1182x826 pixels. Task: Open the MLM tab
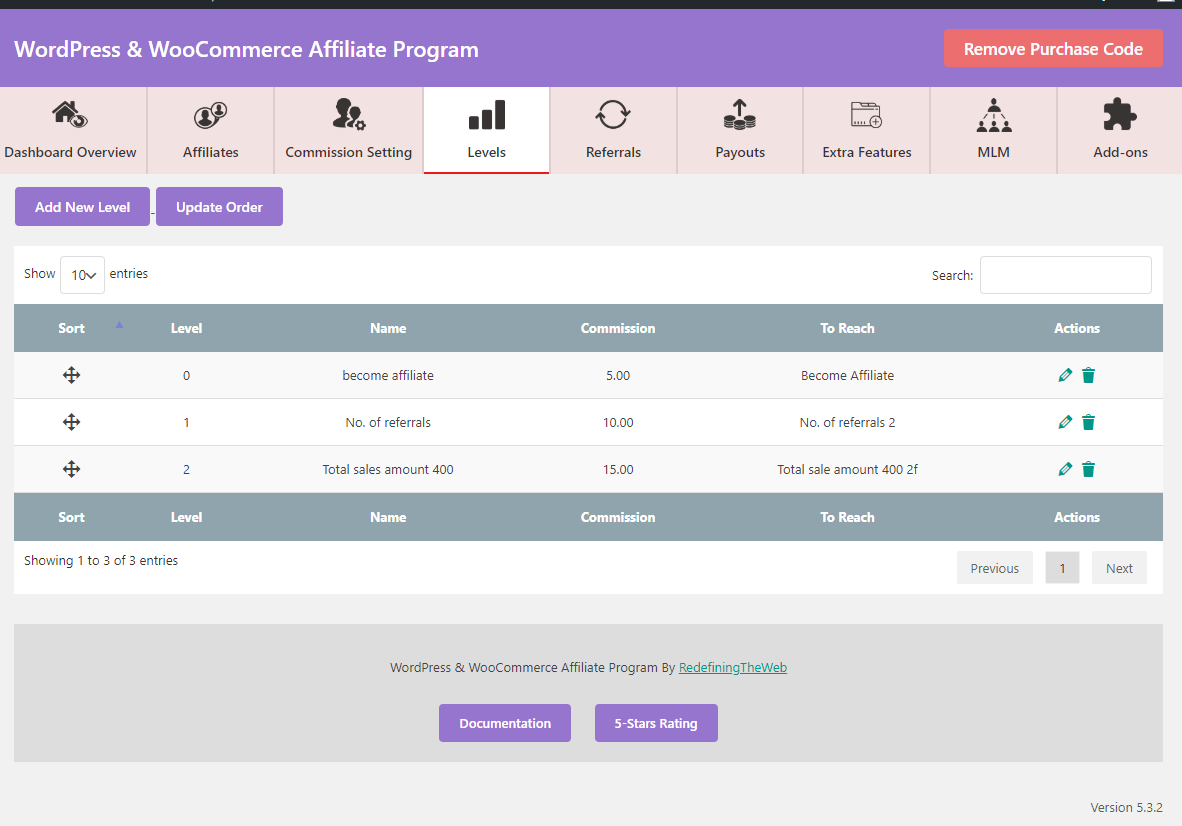coord(994,130)
